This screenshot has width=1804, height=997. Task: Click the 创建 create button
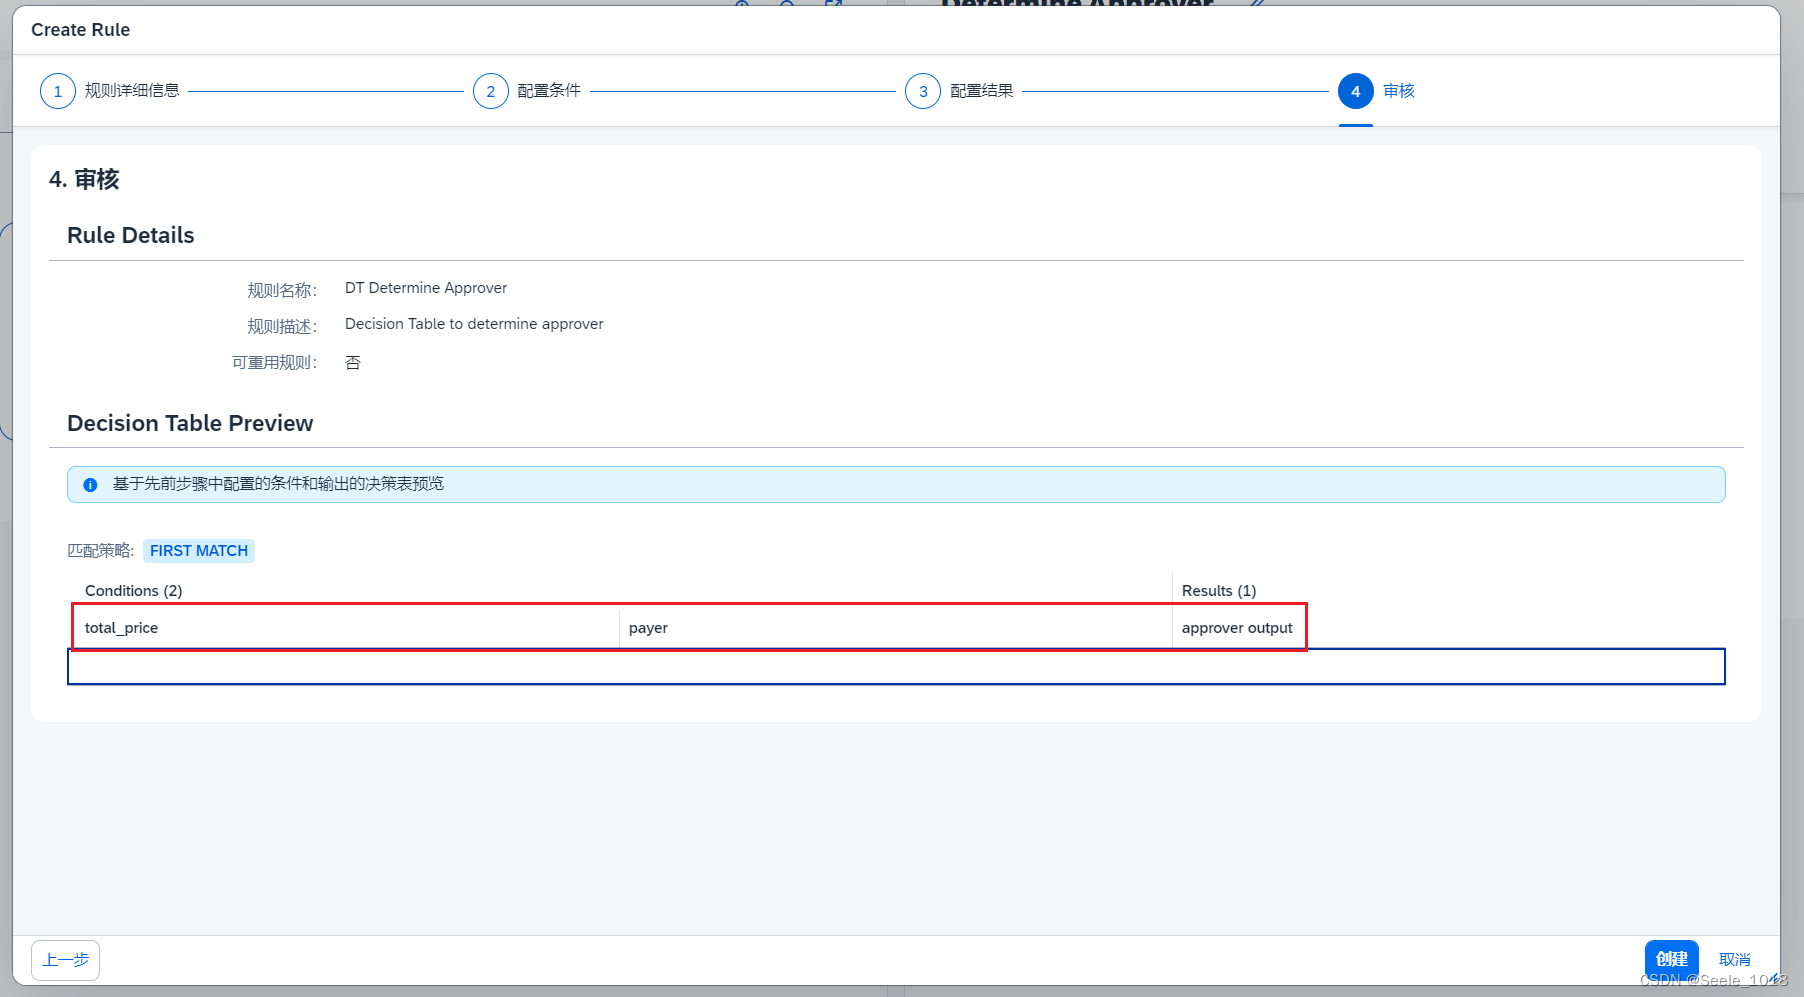[x=1671, y=959]
